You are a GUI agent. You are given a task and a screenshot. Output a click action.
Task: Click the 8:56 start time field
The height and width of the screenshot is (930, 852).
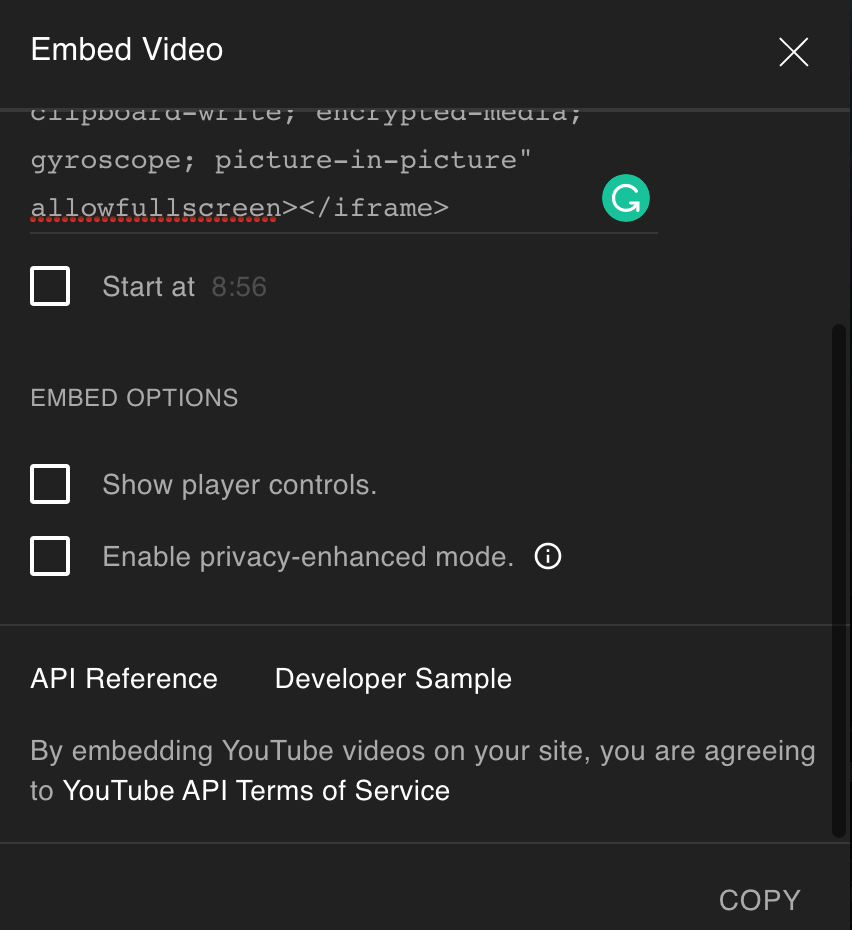coord(239,287)
